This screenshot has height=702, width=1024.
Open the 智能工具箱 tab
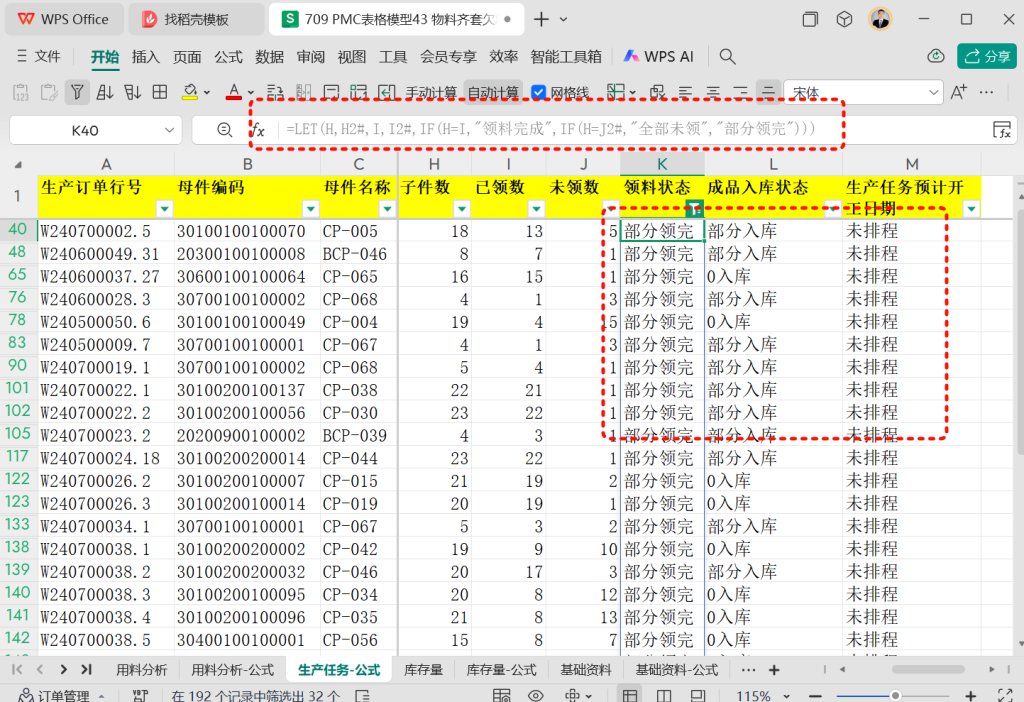566,57
